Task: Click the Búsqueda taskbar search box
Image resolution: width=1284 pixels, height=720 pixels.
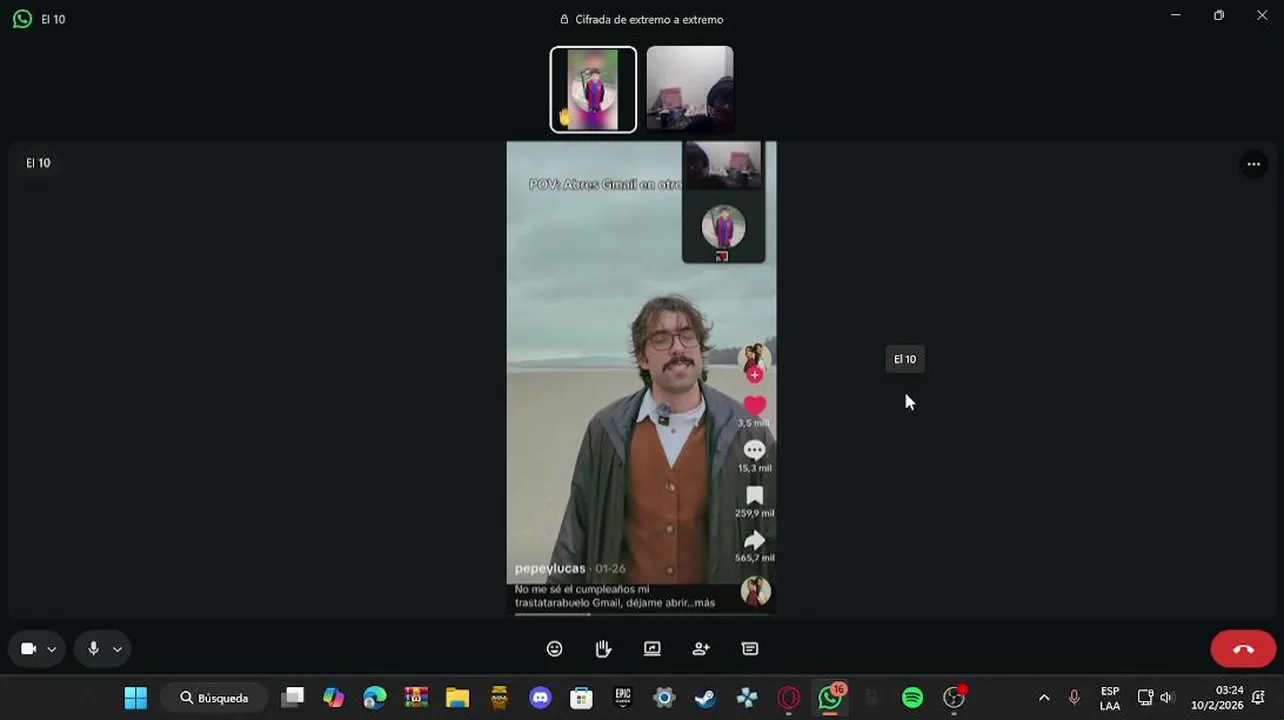Action: click(214, 698)
